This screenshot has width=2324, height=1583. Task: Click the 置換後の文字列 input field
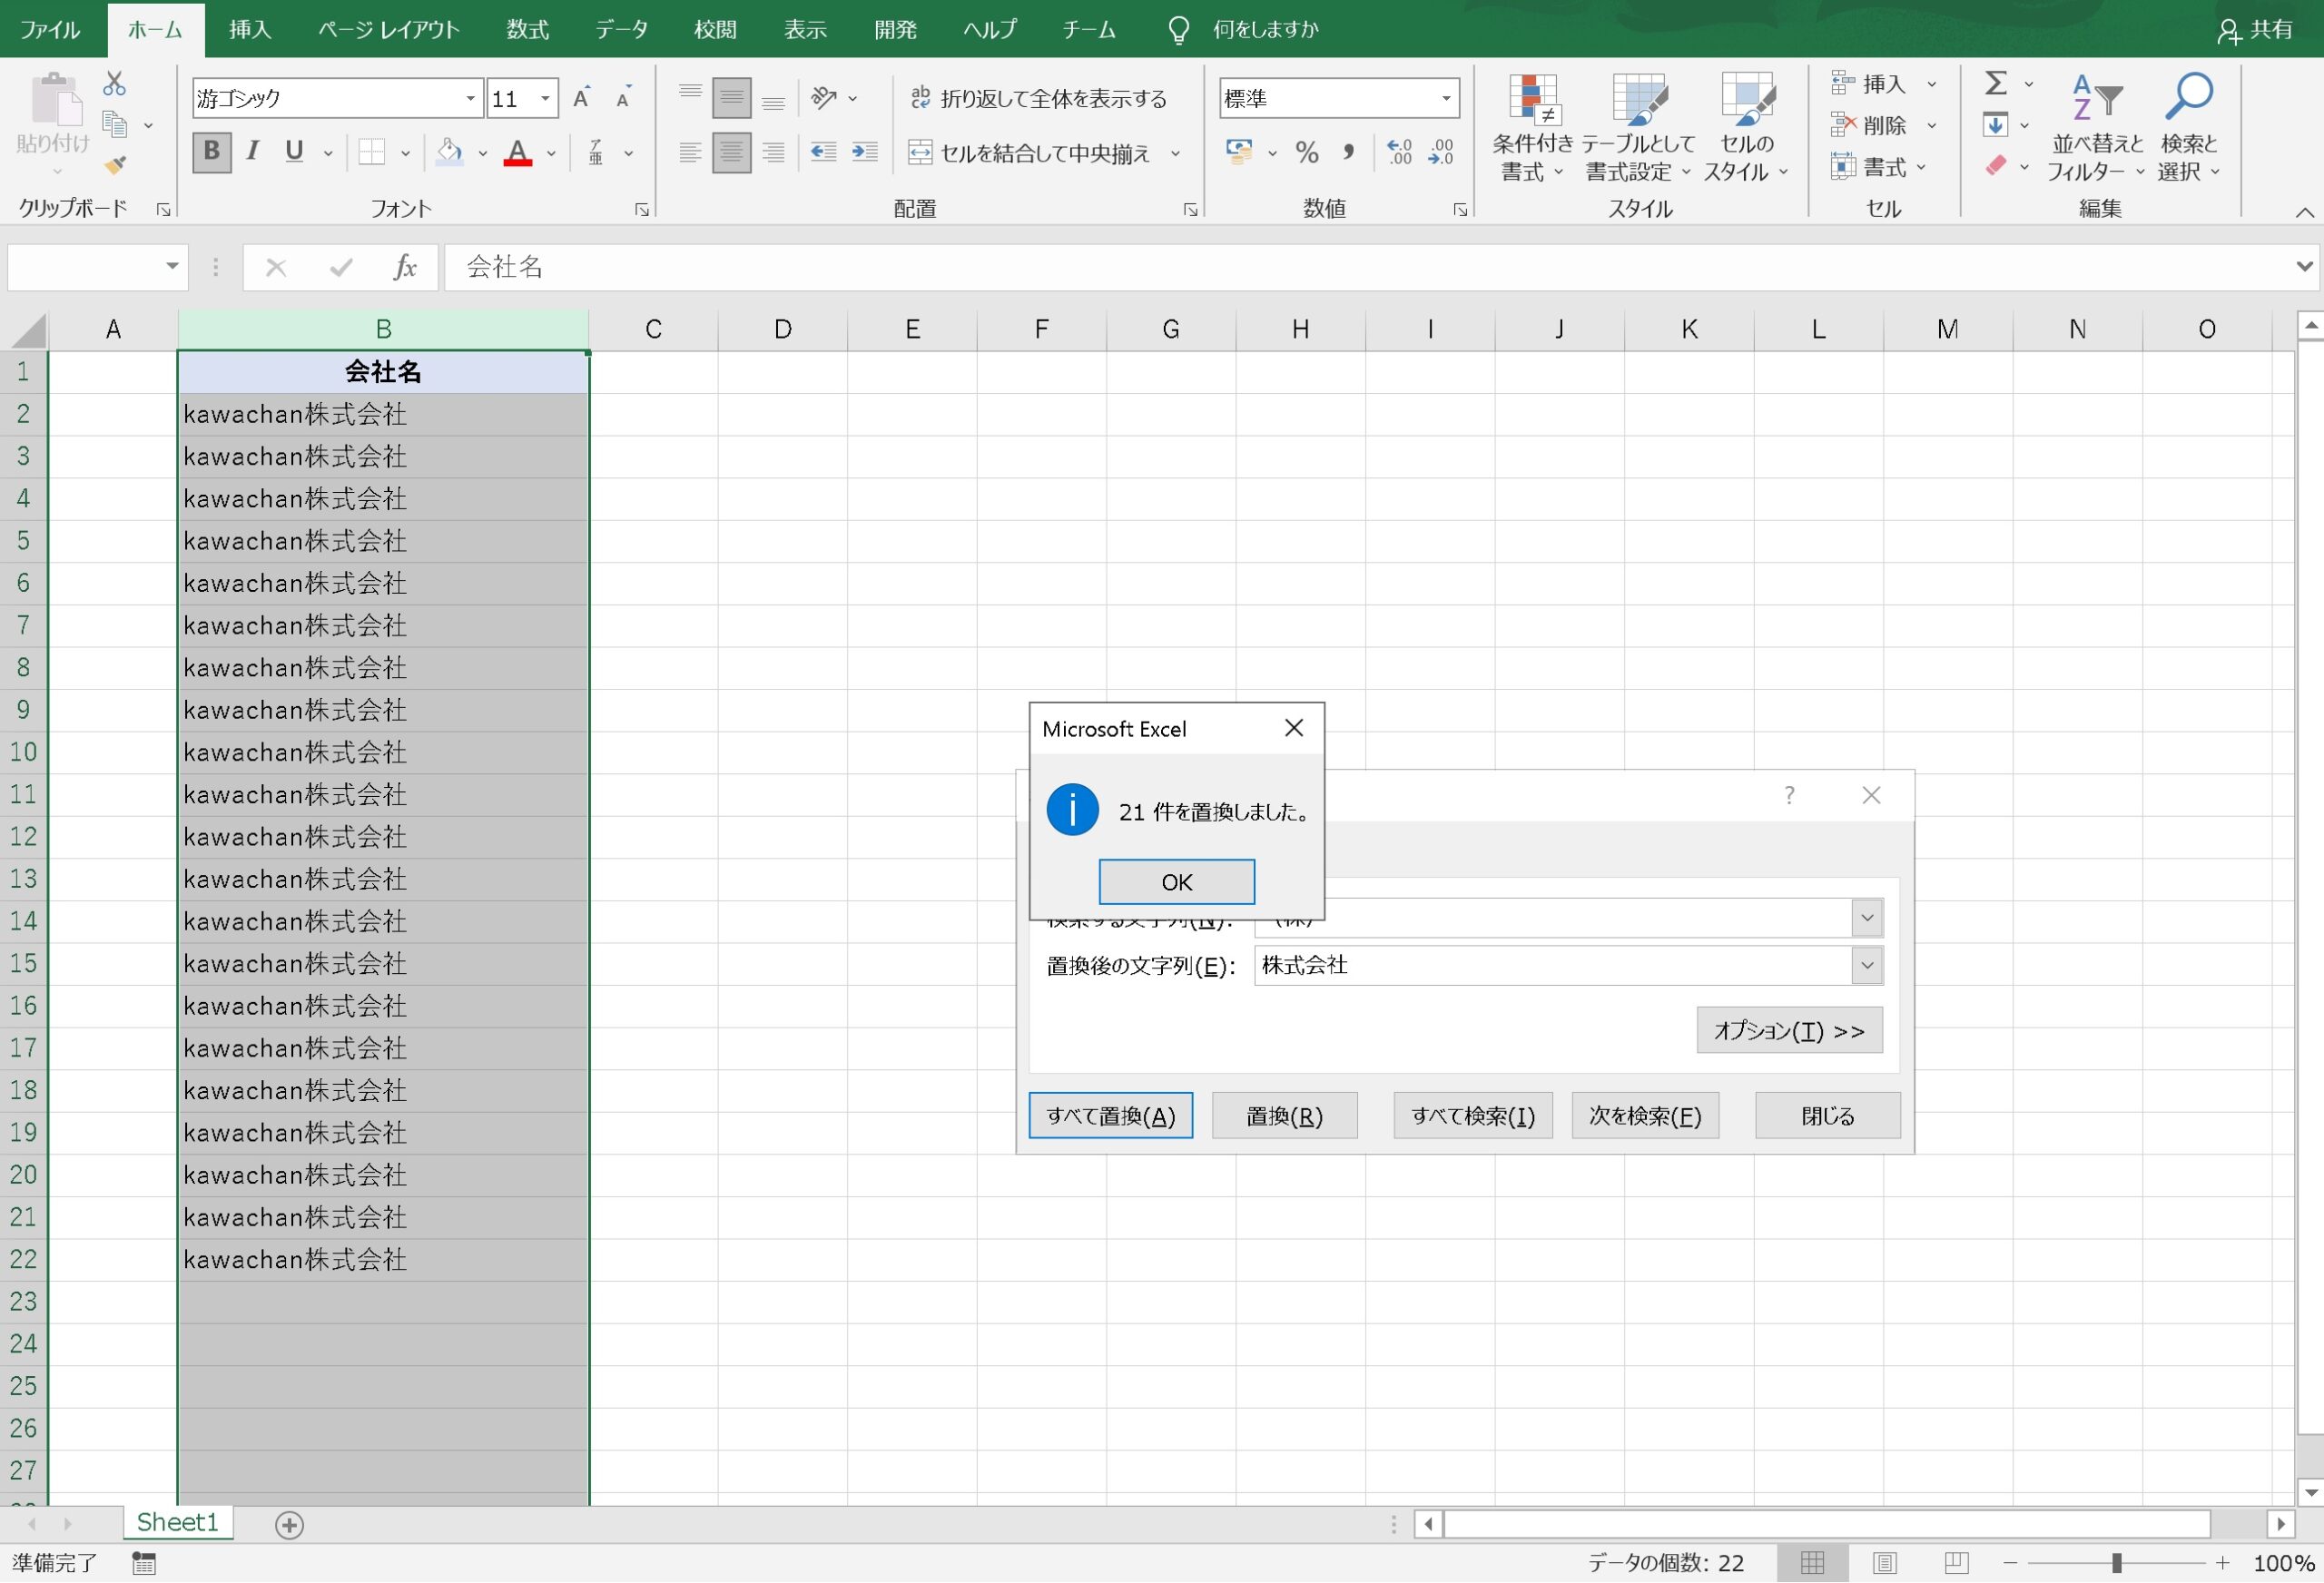click(1553, 966)
